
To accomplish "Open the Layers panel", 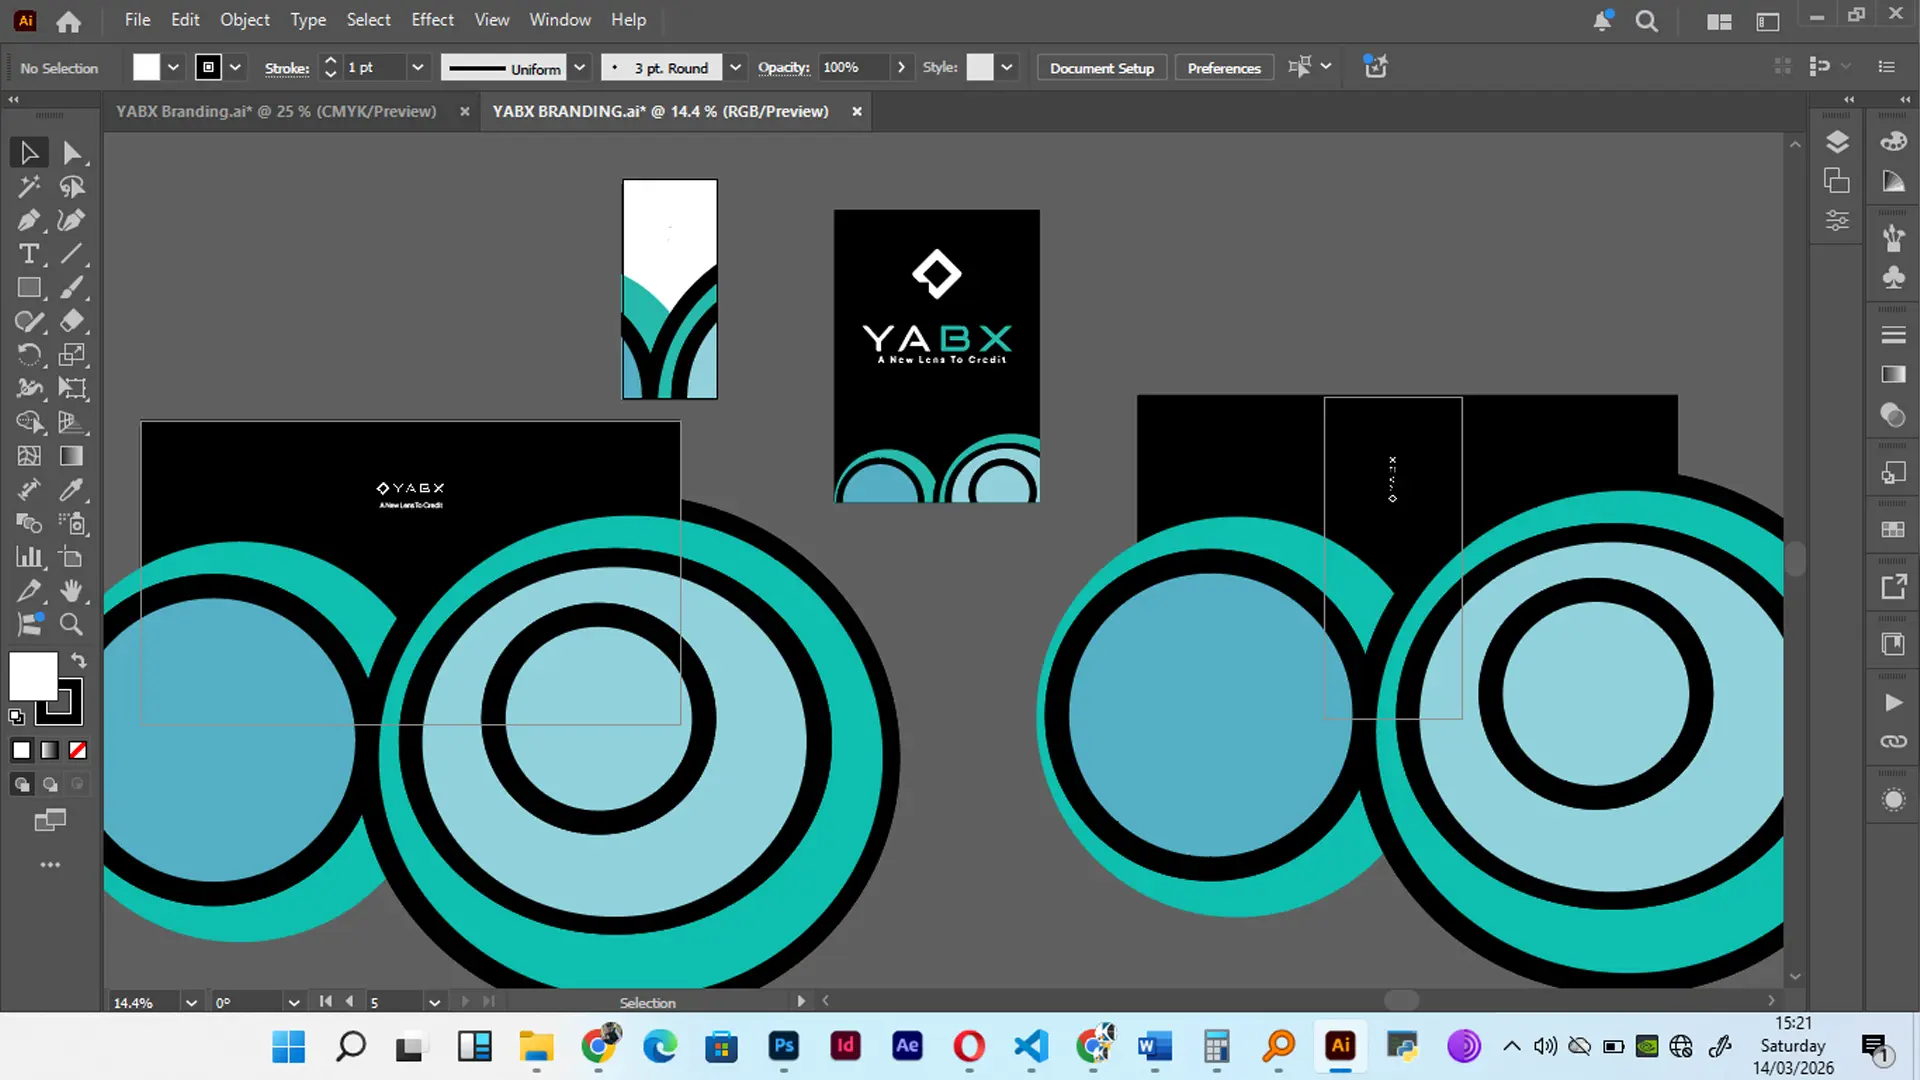I will pyautogui.click(x=1837, y=141).
